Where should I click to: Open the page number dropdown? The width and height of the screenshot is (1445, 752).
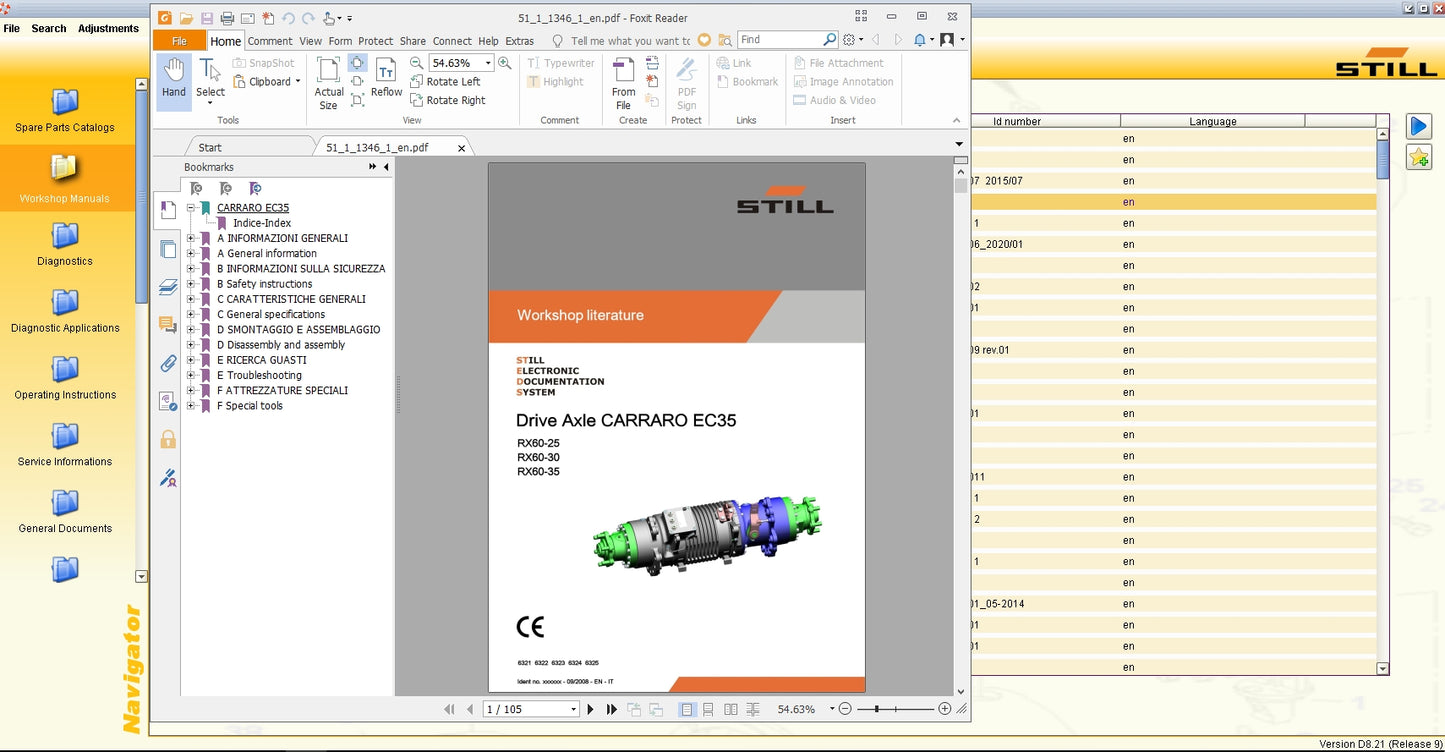(574, 709)
